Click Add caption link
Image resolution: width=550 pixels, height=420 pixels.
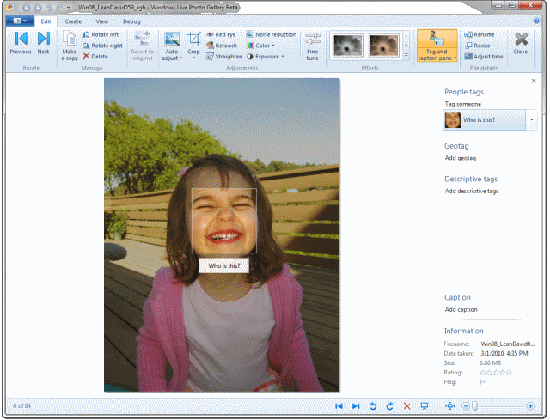click(x=461, y=309)
